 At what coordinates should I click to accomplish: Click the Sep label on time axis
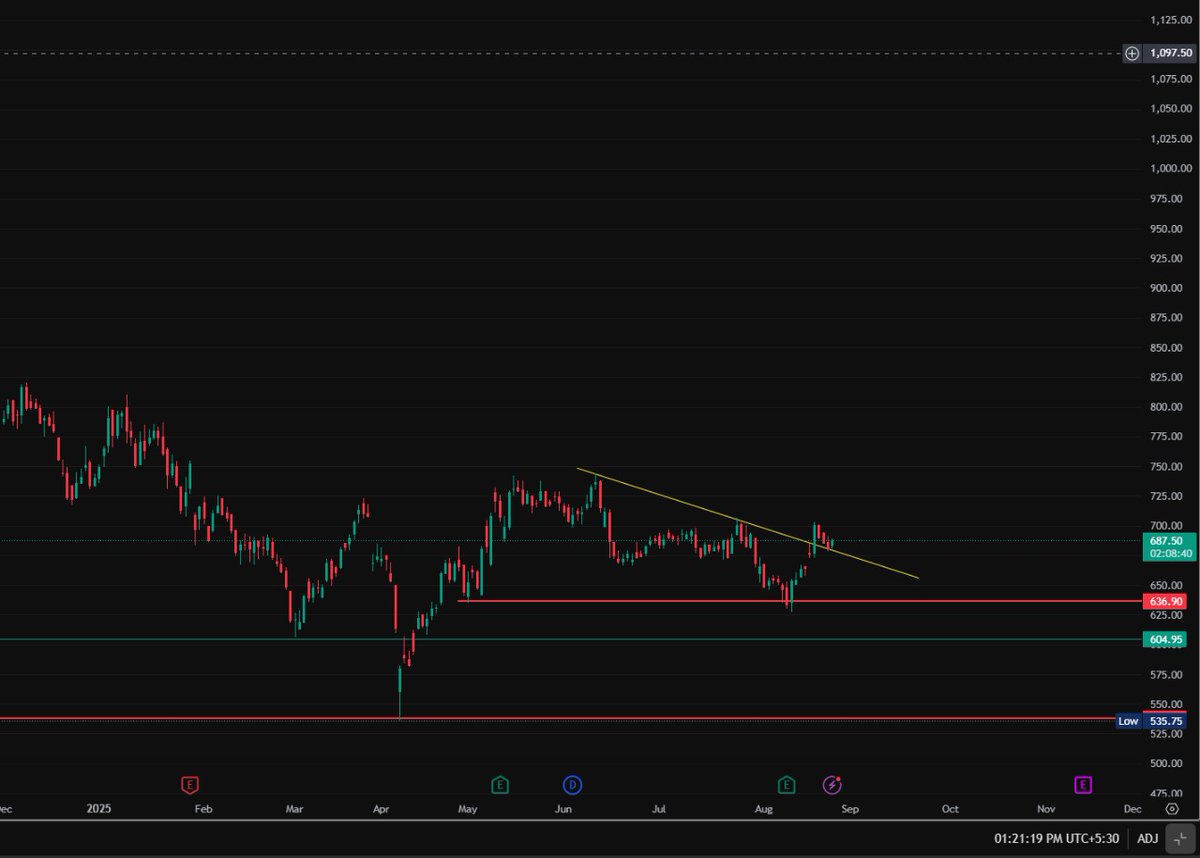pos(849,808)
